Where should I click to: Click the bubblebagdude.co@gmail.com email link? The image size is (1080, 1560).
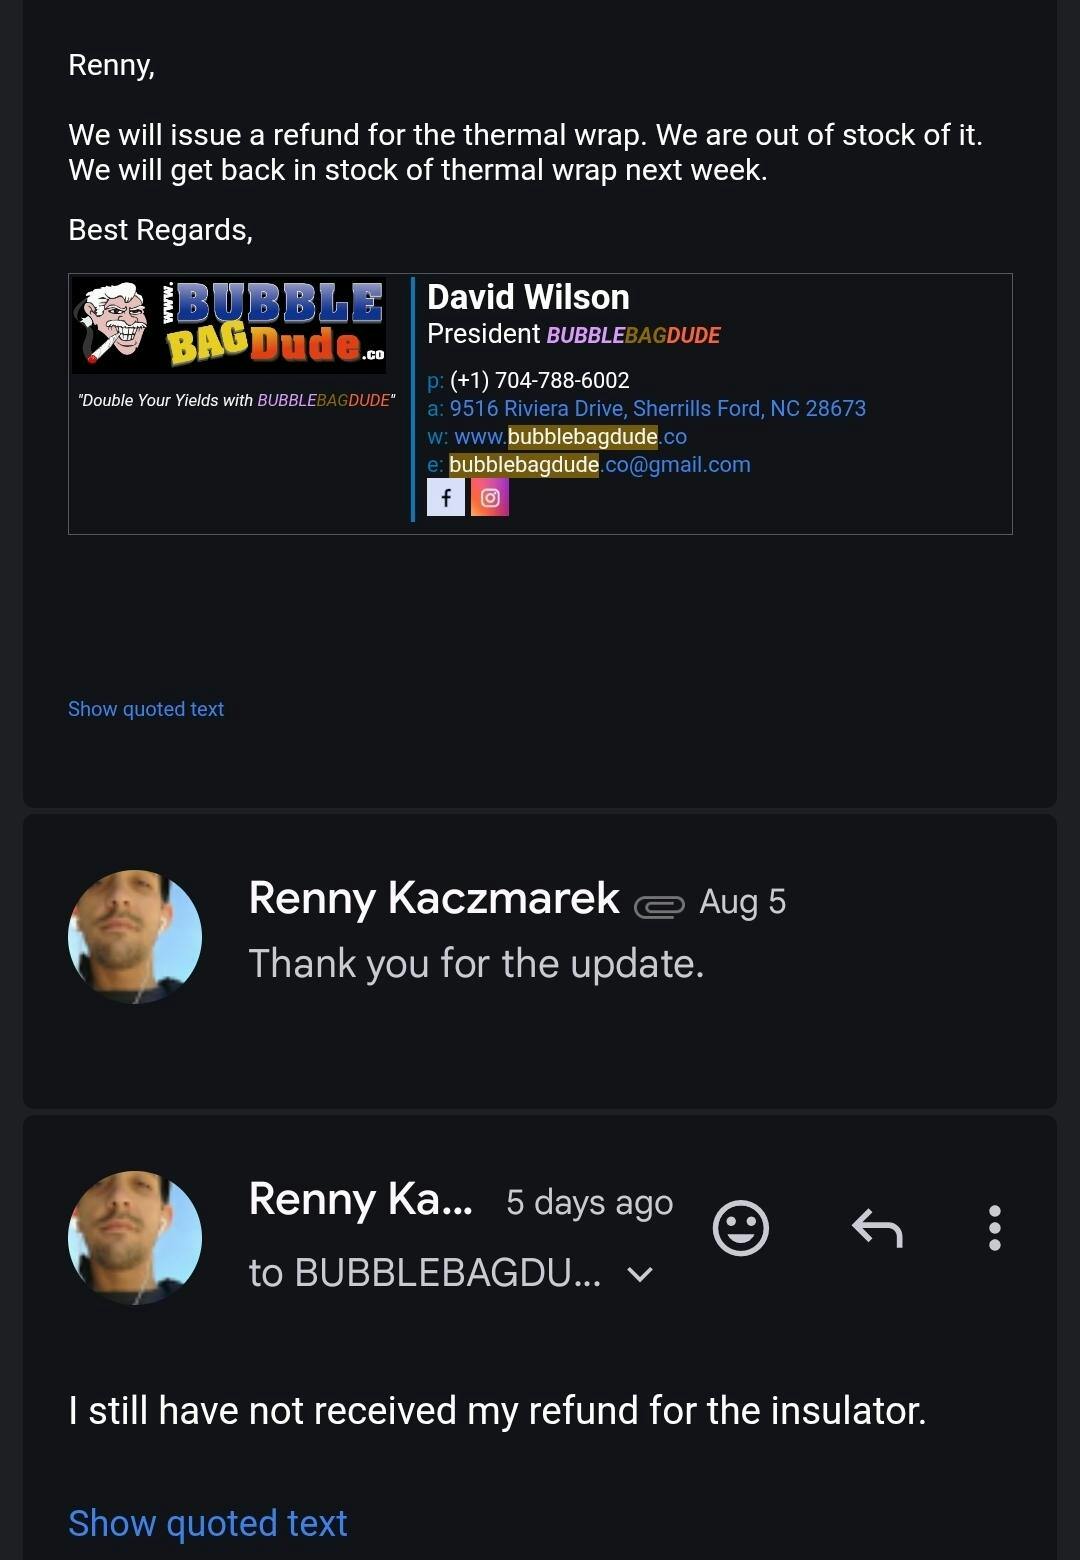coord(599,464)
